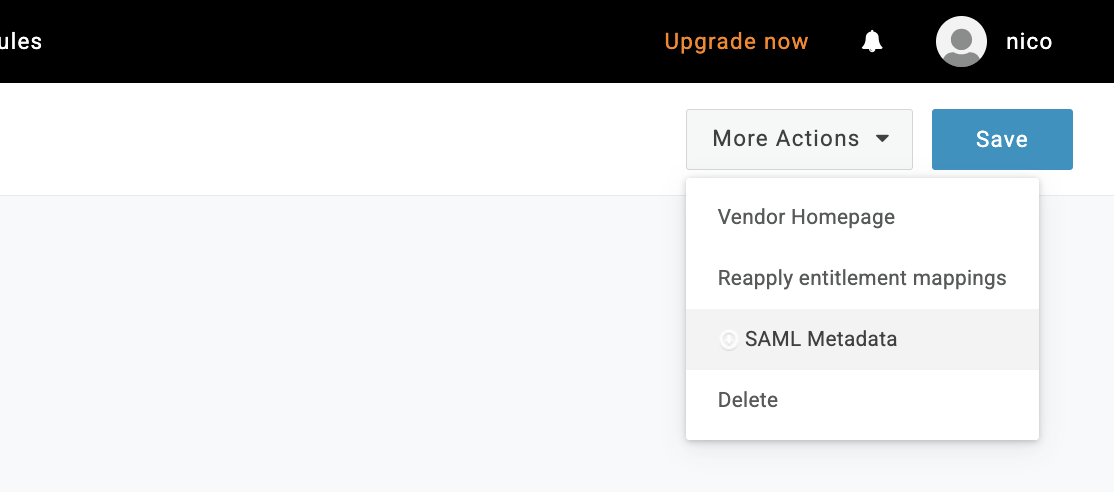This screenshot has height=492, width=1114.
Task: Click the 'More Actions' text label
Action: 785,139
